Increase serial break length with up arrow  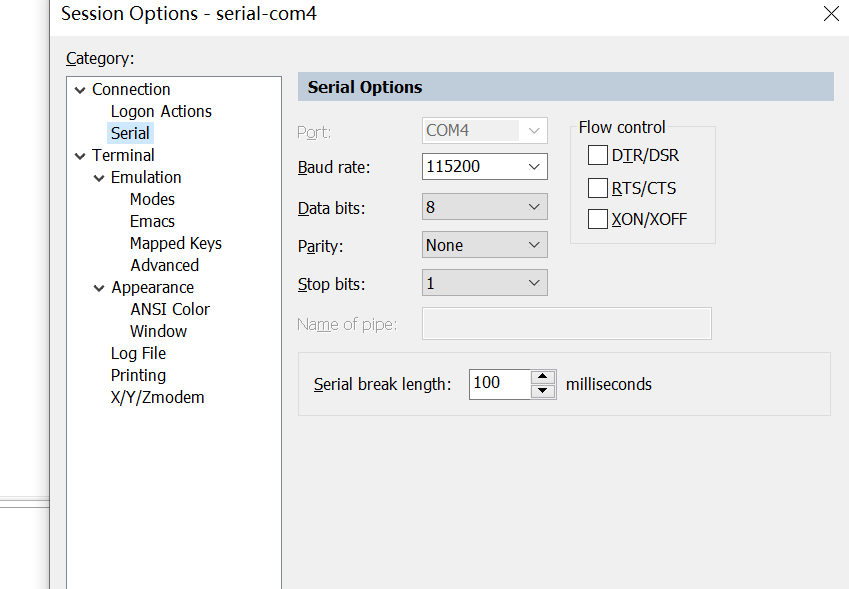point(543,377)
